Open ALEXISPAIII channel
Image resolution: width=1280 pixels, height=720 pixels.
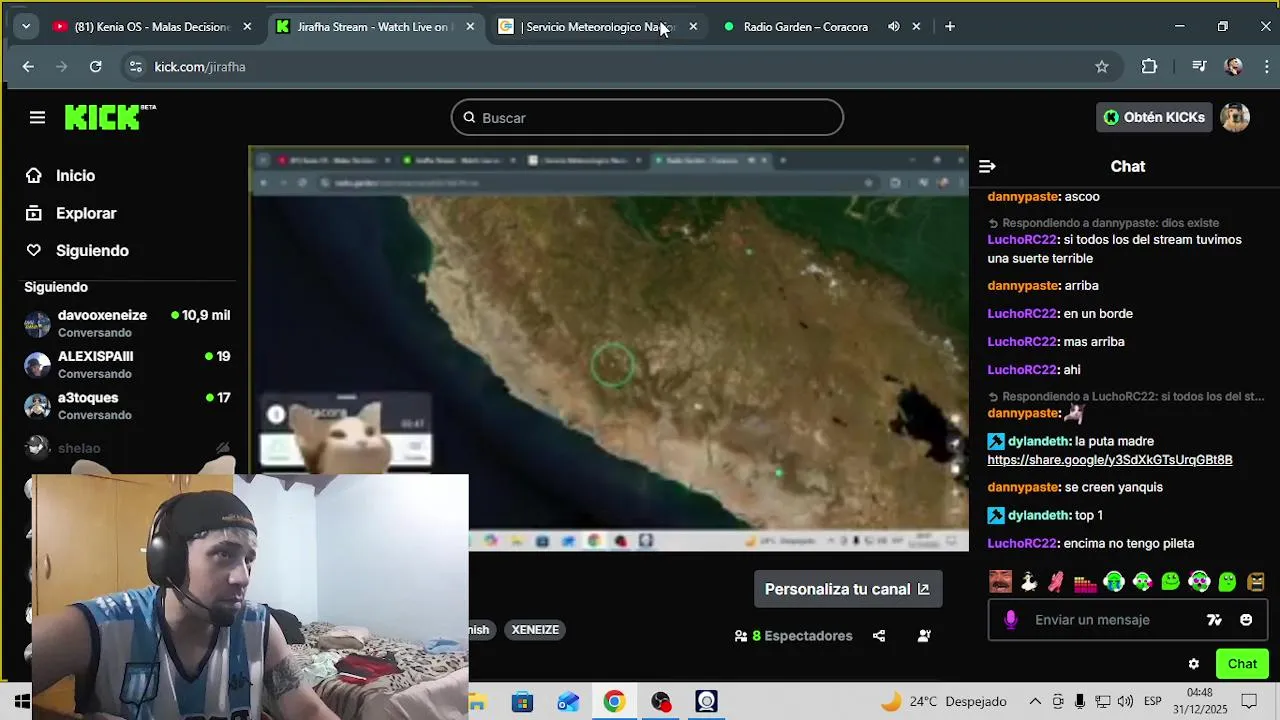pyautogui.click(x=127, y=364)
